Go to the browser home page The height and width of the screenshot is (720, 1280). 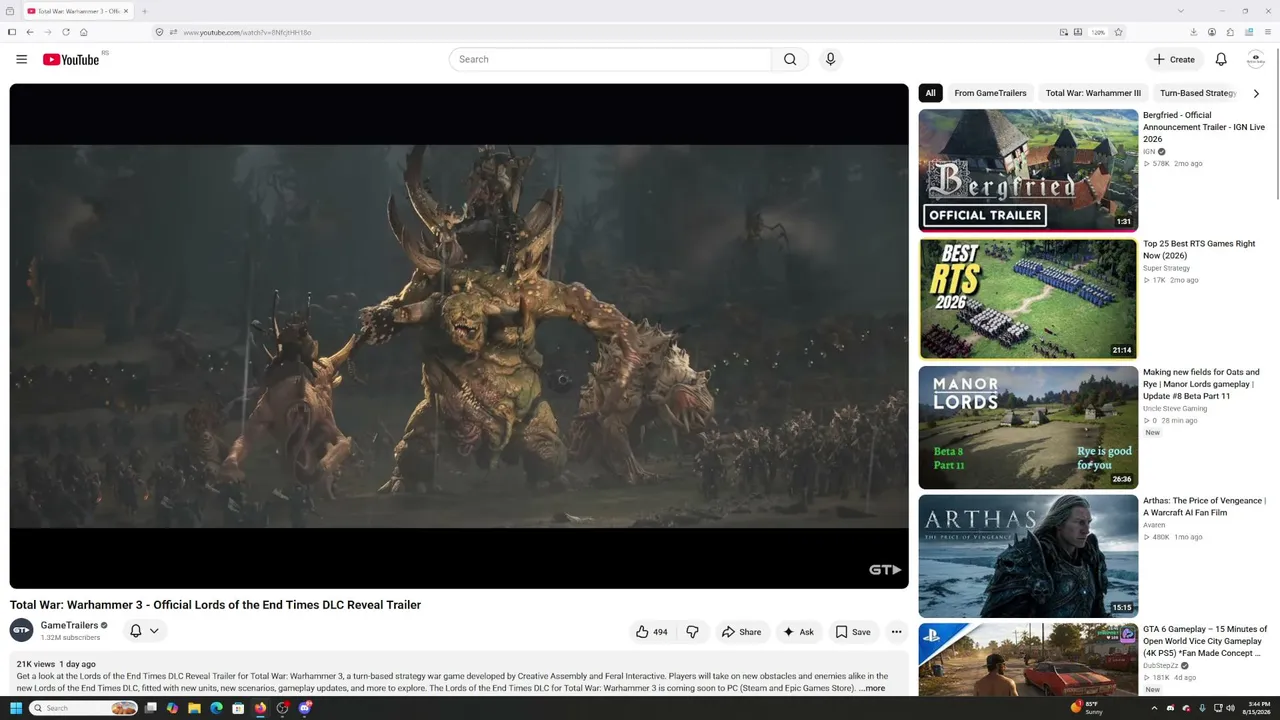tap(84, 32)
